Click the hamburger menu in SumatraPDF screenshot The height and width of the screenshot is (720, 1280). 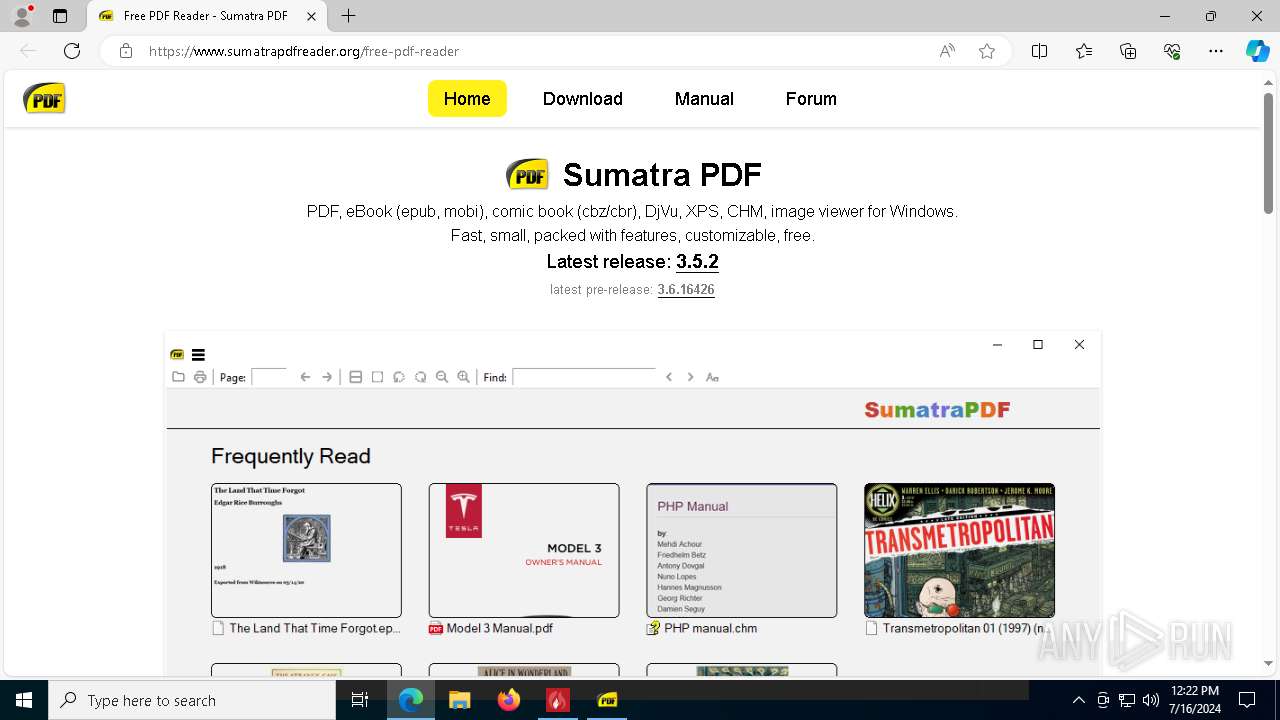198,354
